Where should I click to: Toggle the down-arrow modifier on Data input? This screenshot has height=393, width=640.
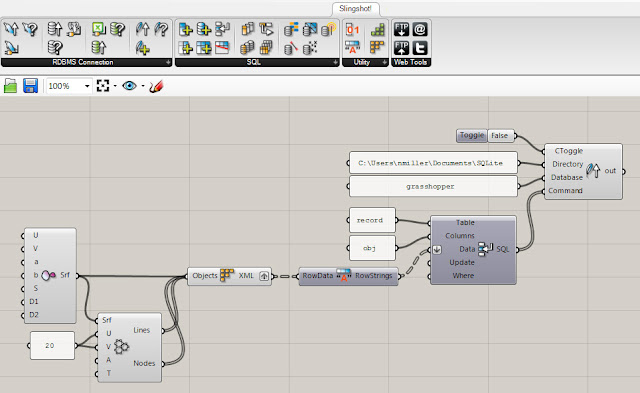(x=437, y=249)
